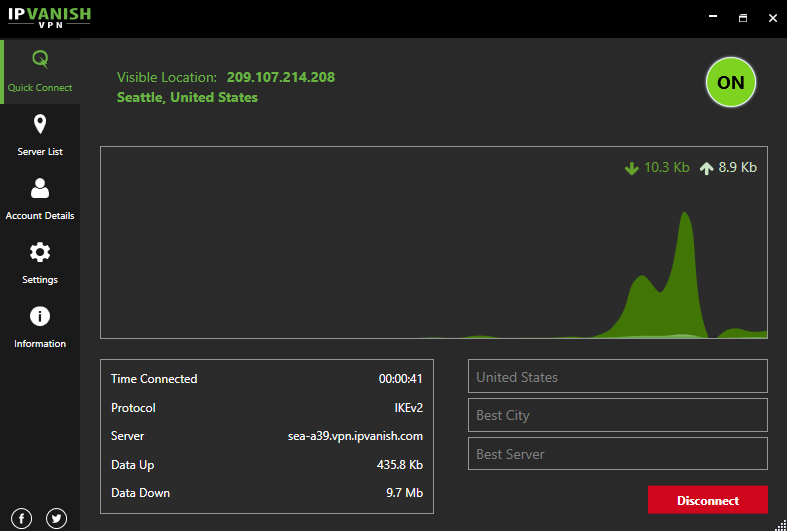This screenshot has width=787, height=531.
Task: Click the download arrow speed icon
Action: point(631,168)
